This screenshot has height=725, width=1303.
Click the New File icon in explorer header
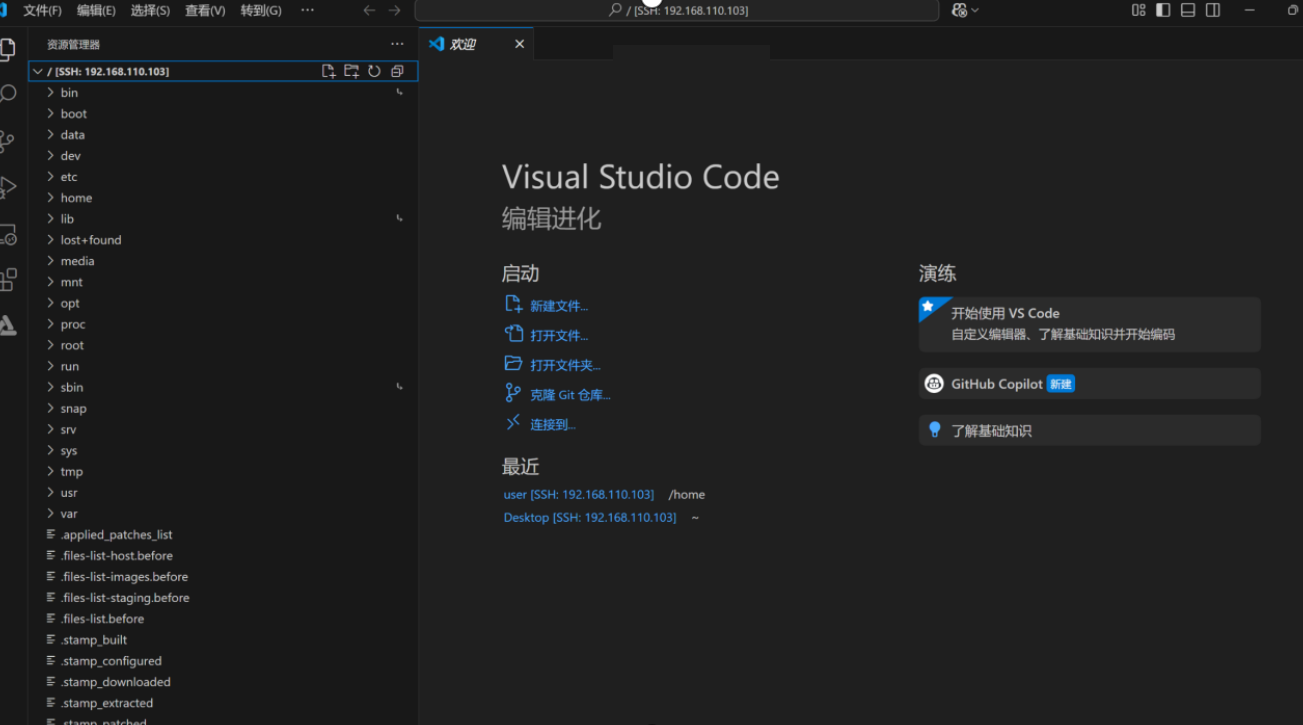(x=328, y=71)
